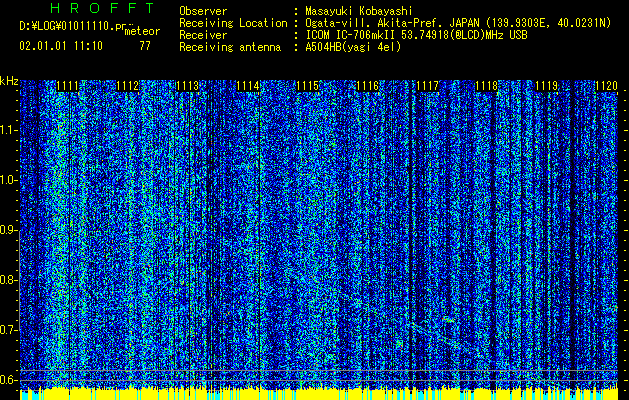Click the Observer label

[203, 11]
